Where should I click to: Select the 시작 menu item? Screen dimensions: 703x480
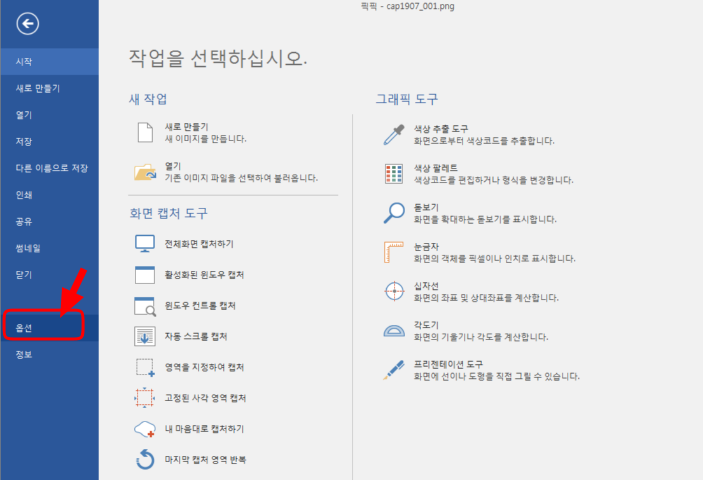coord(49,61)
